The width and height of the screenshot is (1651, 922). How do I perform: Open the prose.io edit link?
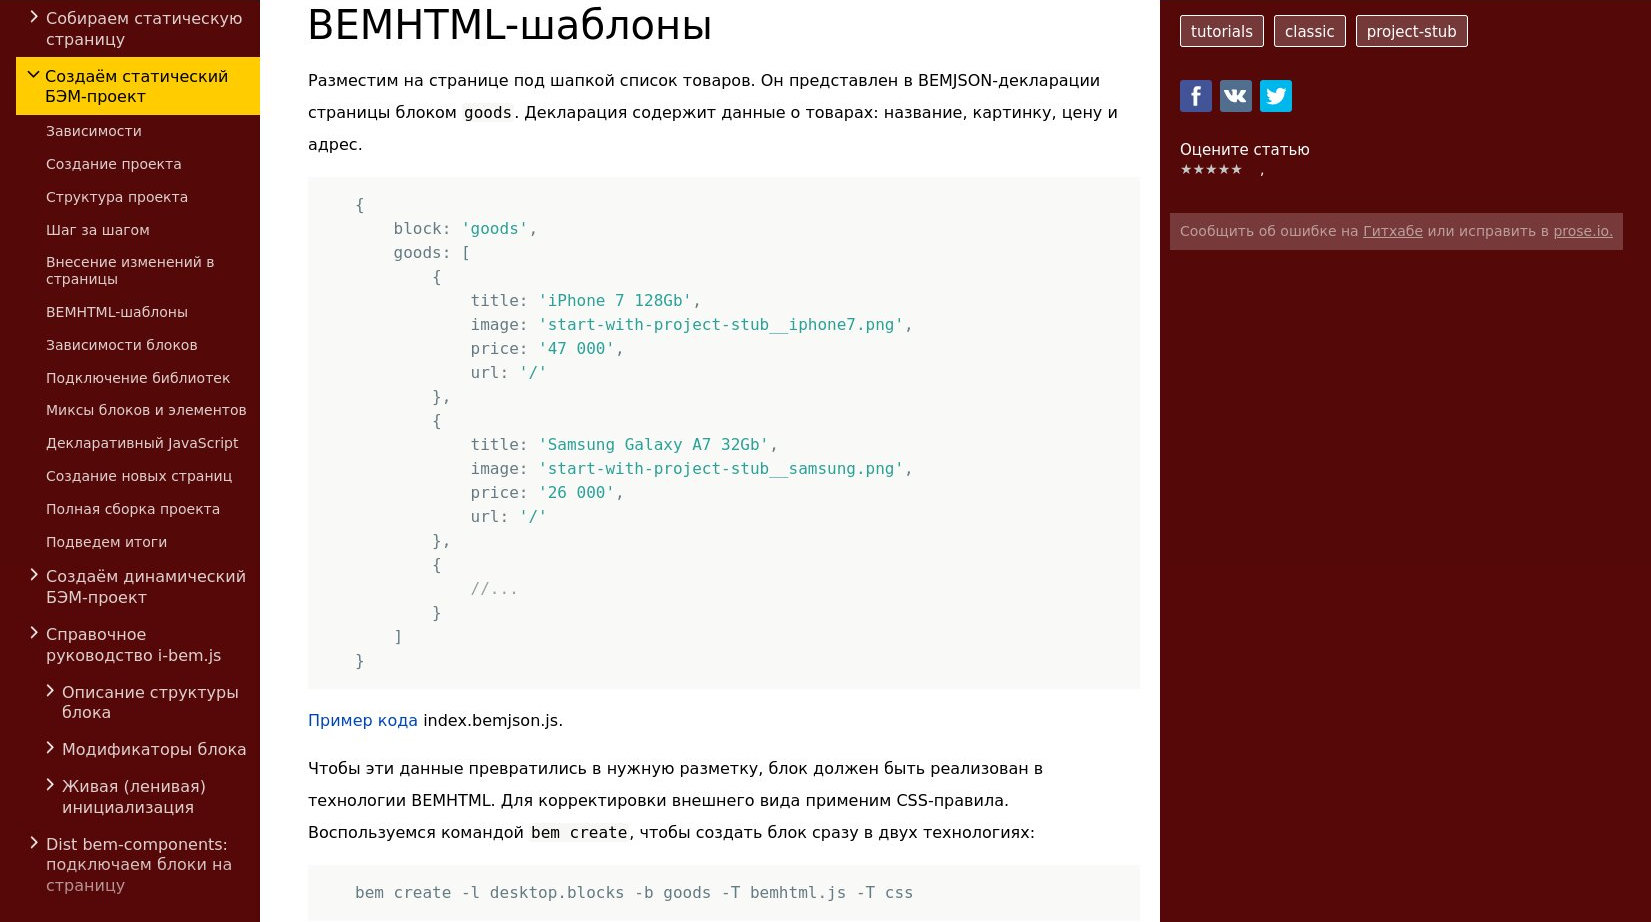(1582, 231)
